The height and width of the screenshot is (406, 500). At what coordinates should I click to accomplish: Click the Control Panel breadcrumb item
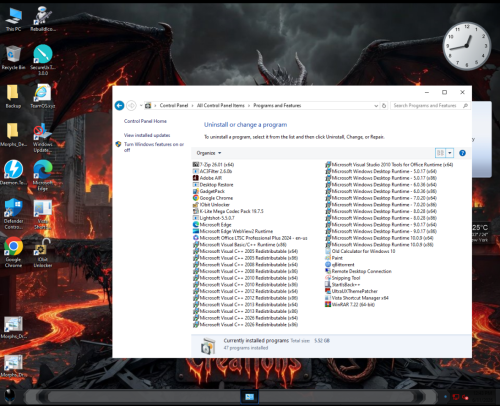[174, 105]
